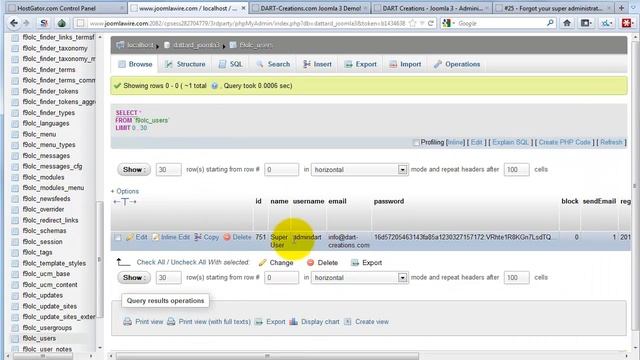Click the browser home icon
The height and width of the screenshot is (360, 640).
567,23
